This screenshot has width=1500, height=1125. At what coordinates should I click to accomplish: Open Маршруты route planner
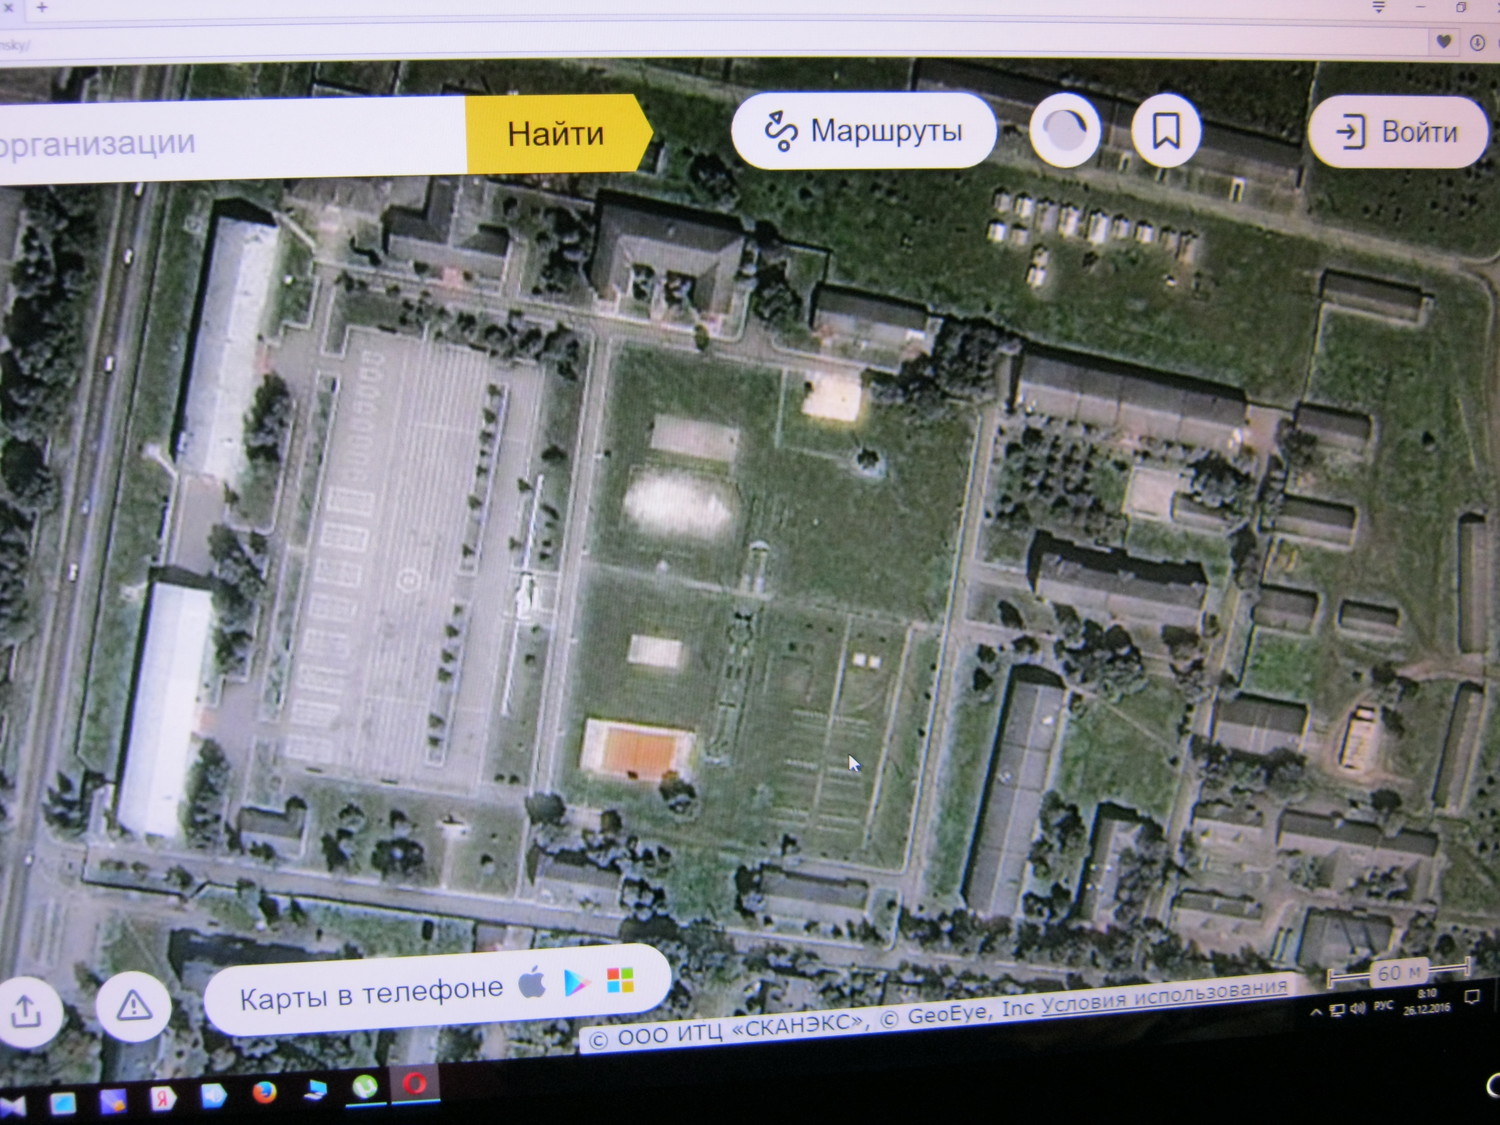coord(864,131)
